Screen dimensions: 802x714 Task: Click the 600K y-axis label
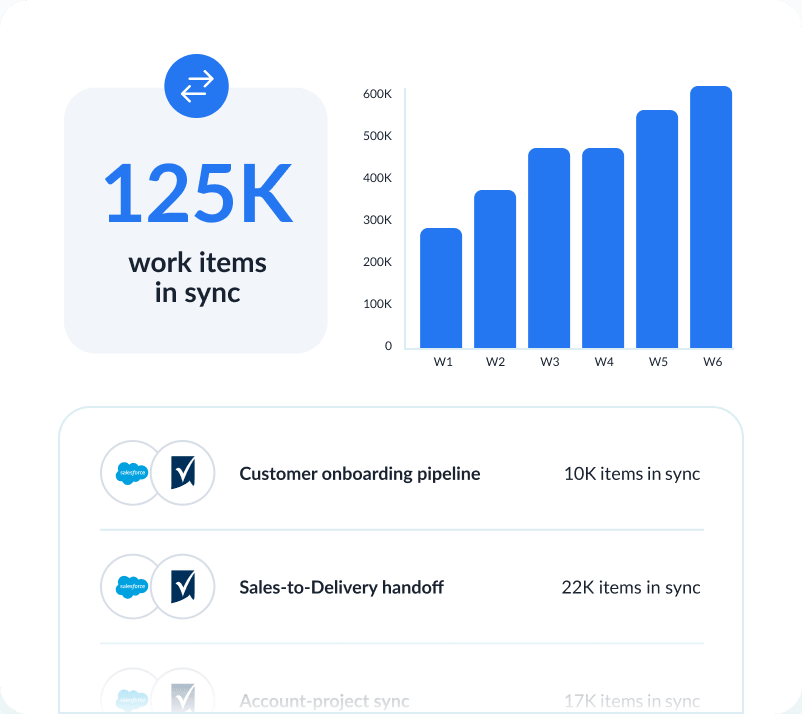tap(377, 94)
